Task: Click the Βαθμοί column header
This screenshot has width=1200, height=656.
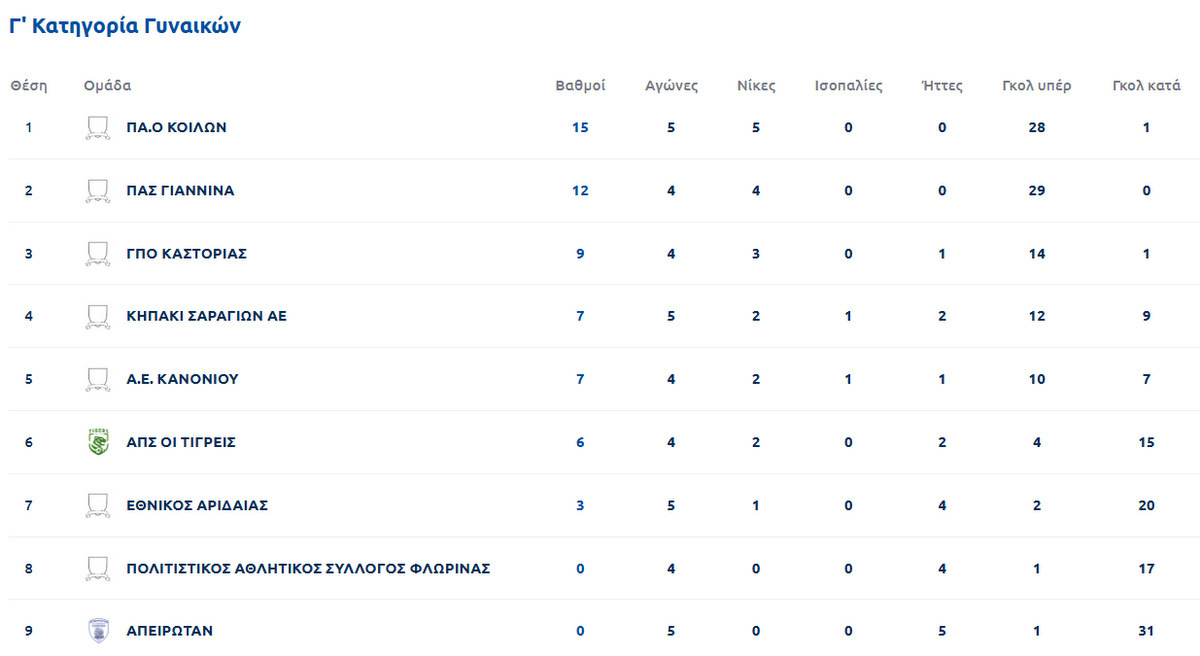Action: [x=580, y=86]
